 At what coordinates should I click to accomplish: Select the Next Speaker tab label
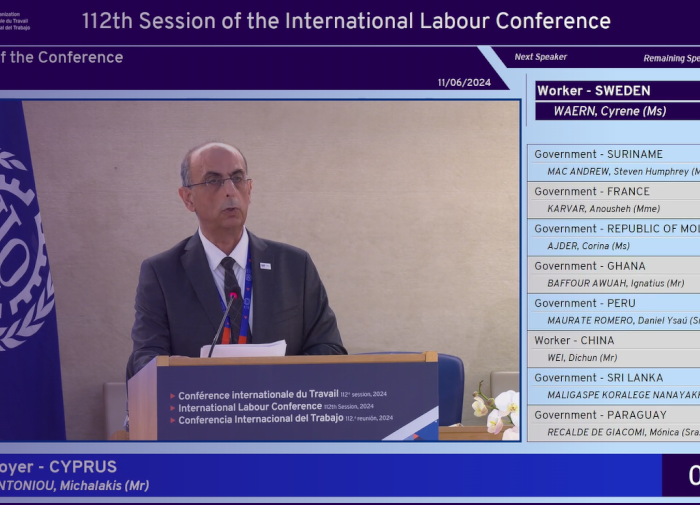[540, 57]
